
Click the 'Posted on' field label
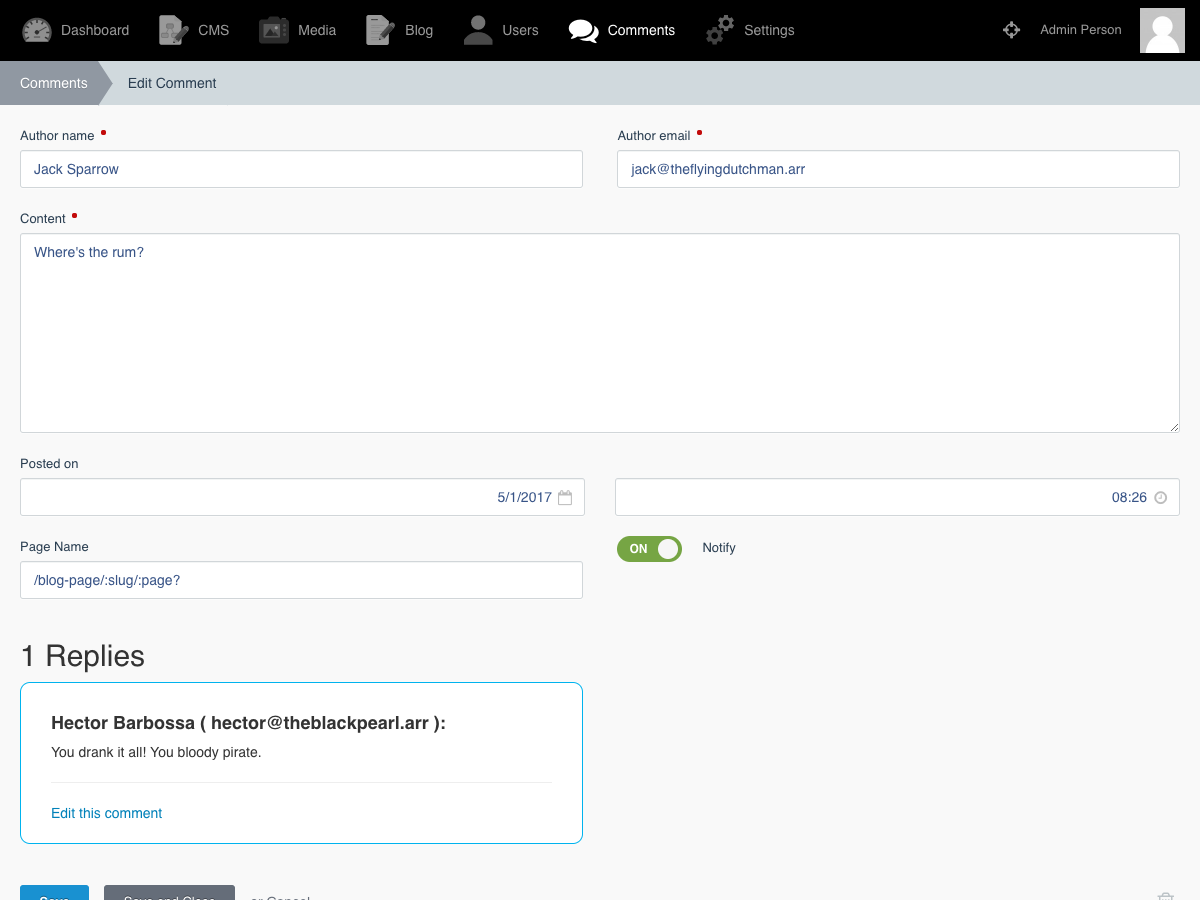tap(49, 464)
